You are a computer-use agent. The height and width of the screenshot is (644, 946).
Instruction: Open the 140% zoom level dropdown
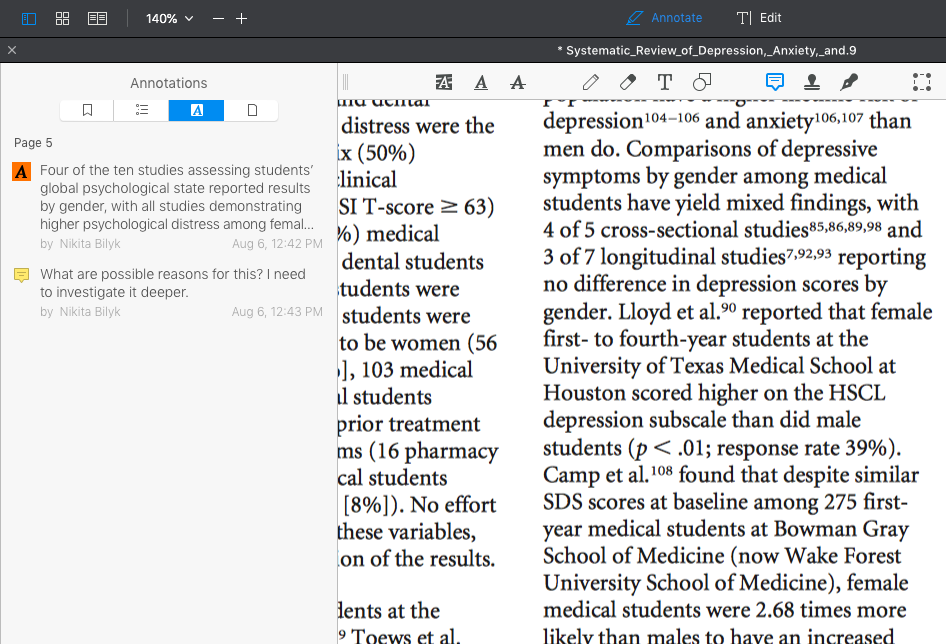pos(170,19)
